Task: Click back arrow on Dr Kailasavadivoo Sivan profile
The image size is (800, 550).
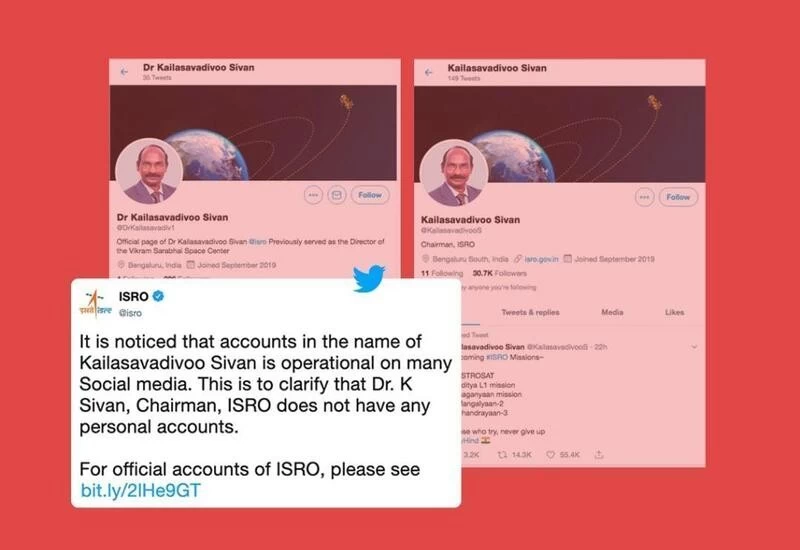Action: (124, 72)
